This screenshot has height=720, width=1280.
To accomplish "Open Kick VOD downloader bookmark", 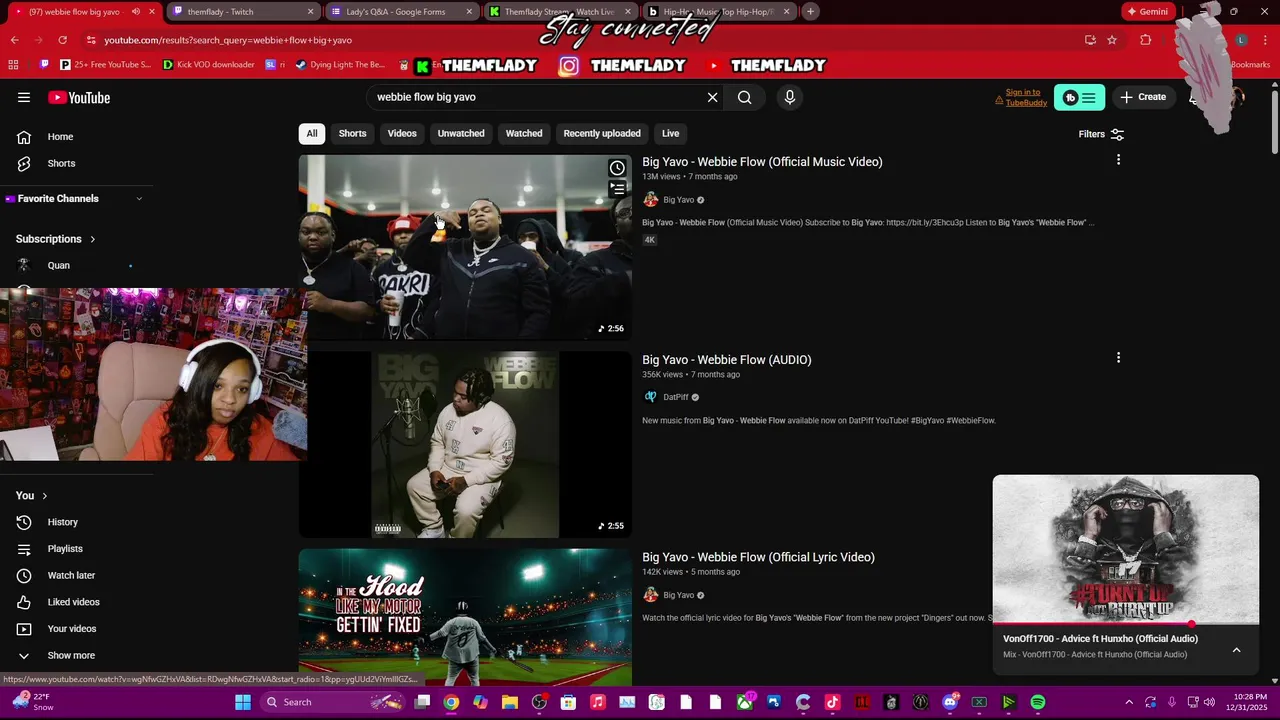I will (x=208, y=65).
